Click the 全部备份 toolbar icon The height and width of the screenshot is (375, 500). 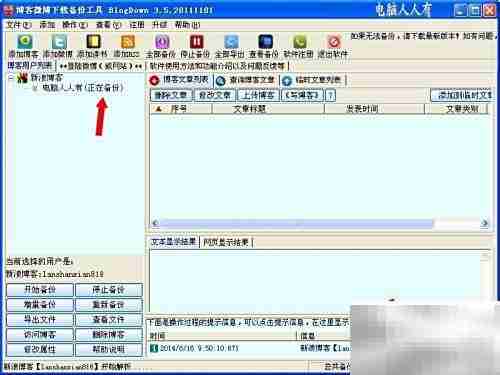tap(162, 42)
